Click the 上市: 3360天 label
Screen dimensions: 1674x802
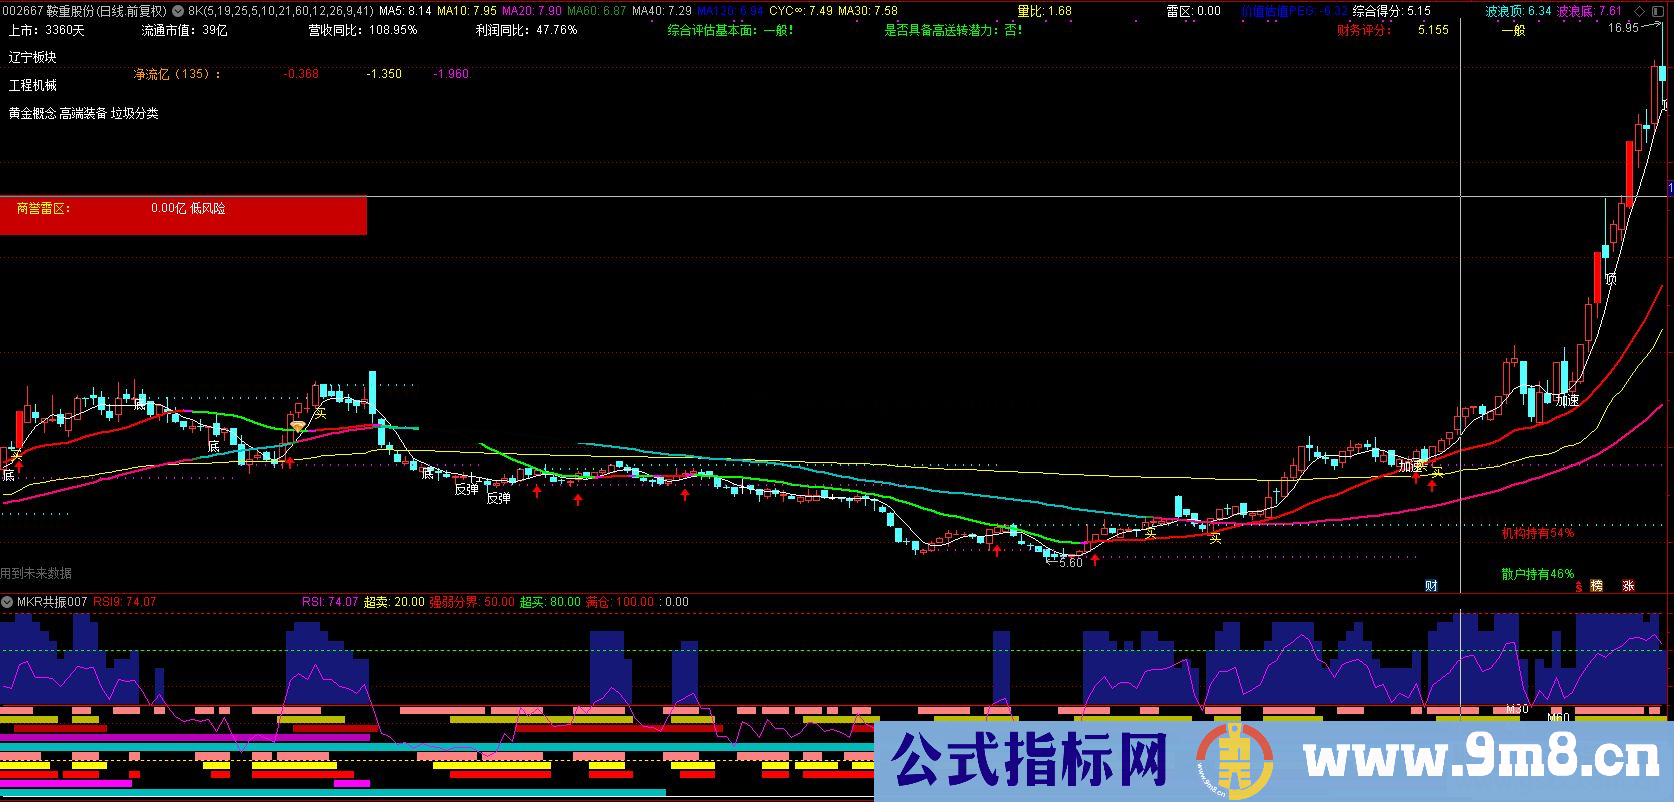click(47, 30)
